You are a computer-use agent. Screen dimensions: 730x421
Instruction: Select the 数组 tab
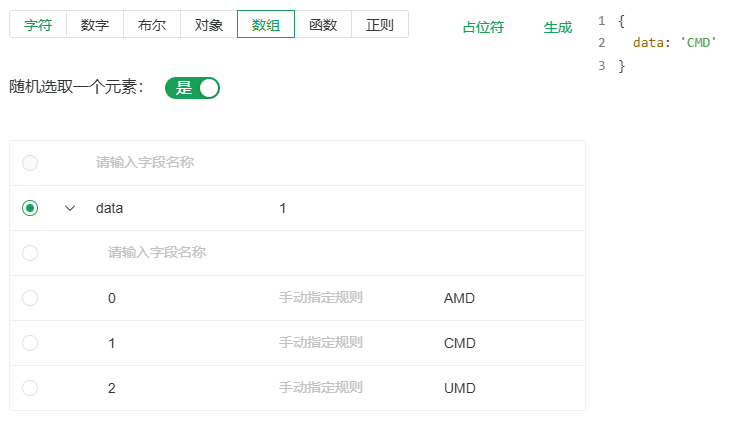point(266,24)
